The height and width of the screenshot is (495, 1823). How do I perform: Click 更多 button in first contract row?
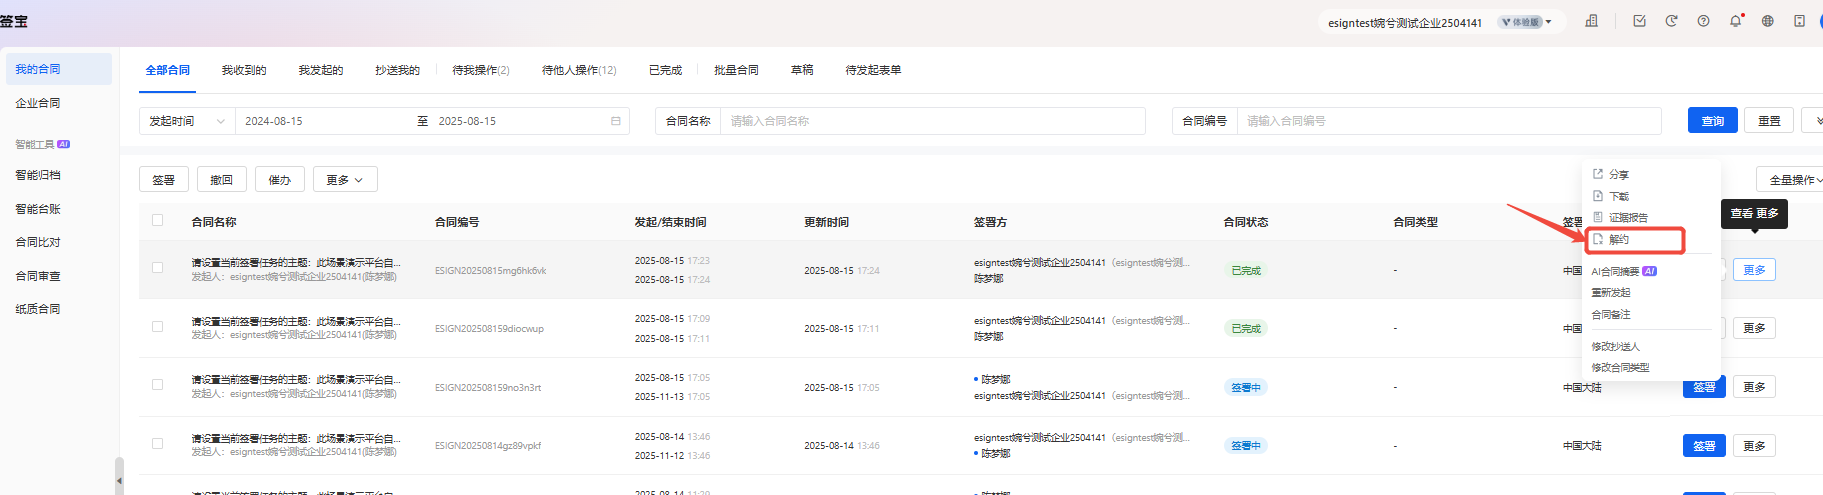click(x=1754, y=270)
